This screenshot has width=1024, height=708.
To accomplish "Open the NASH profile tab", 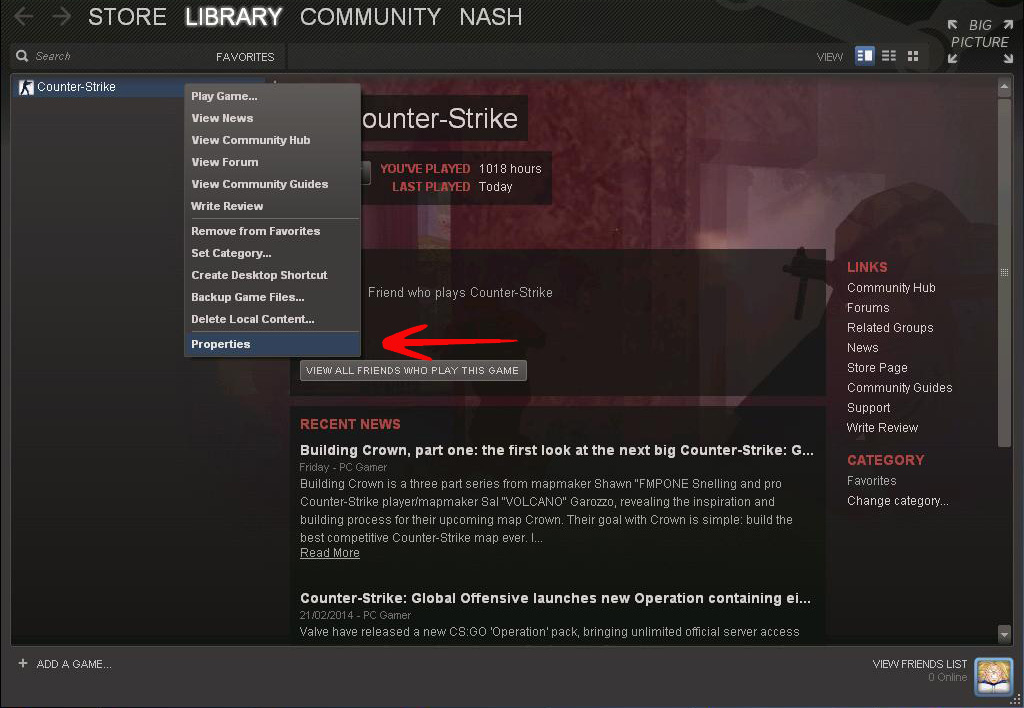I will (490, 16).
